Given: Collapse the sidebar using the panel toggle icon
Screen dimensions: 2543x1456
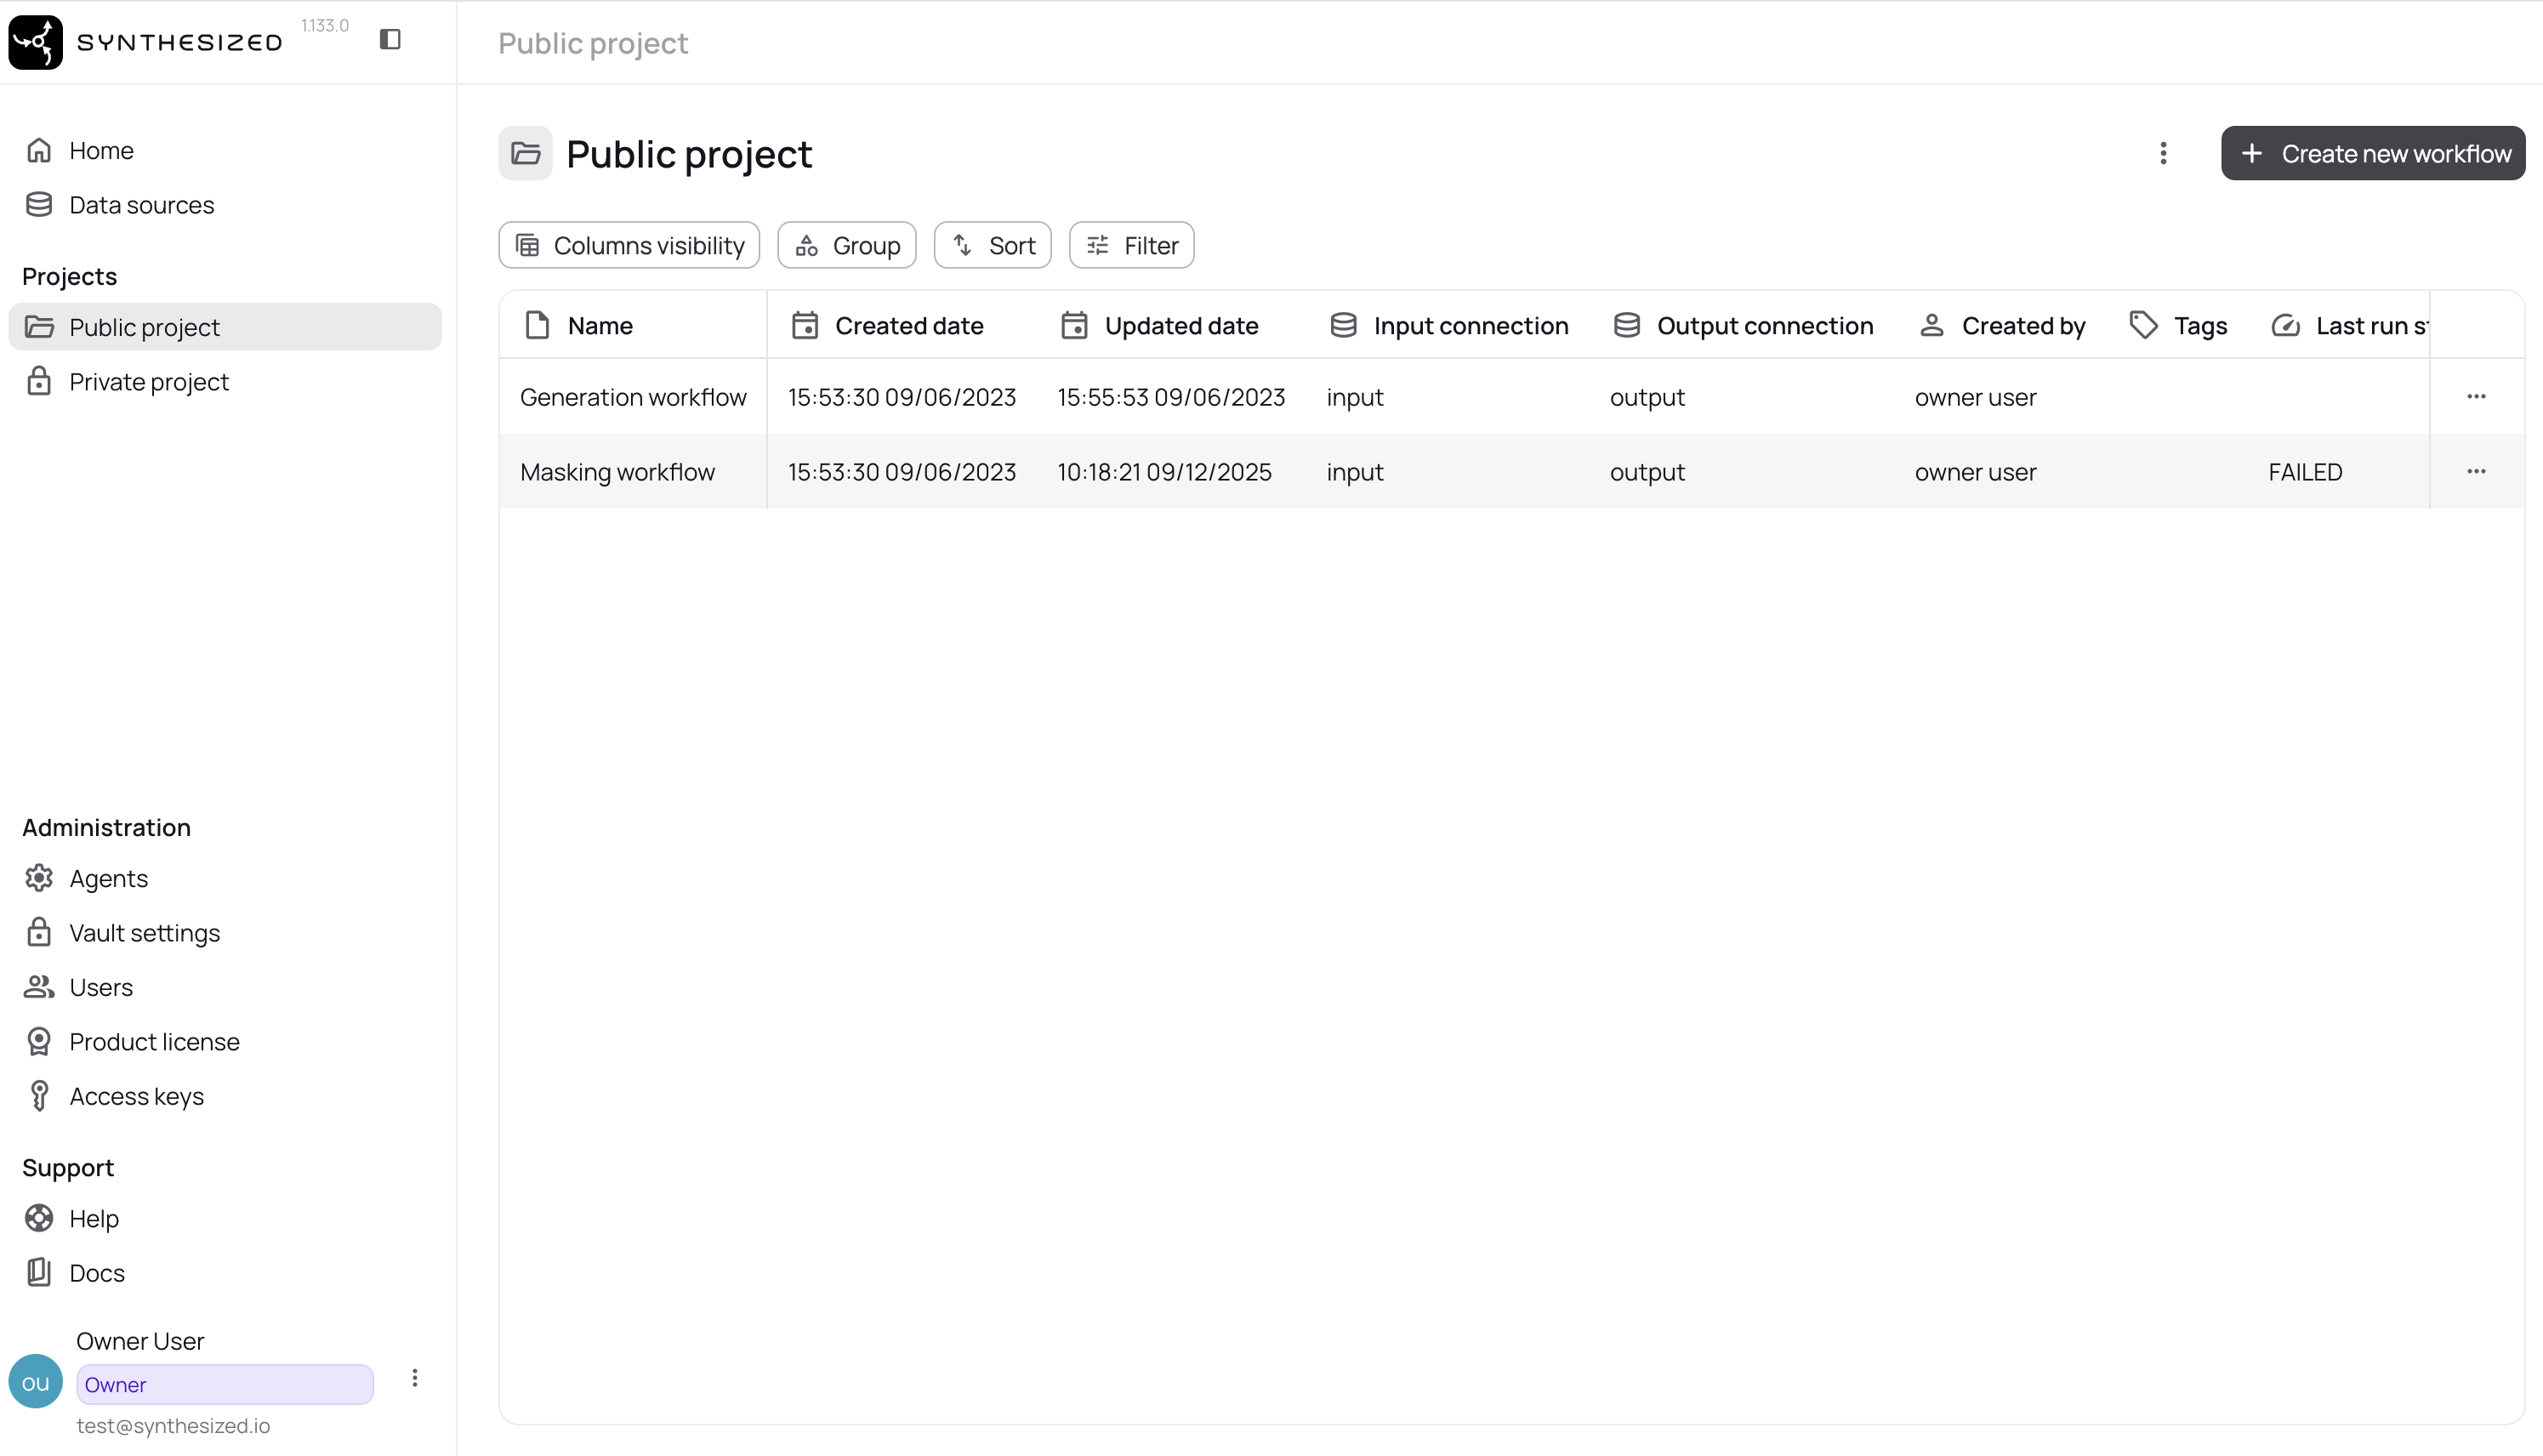Looking at the screenshot, I should pyautogui.click(x=390, y=39).
